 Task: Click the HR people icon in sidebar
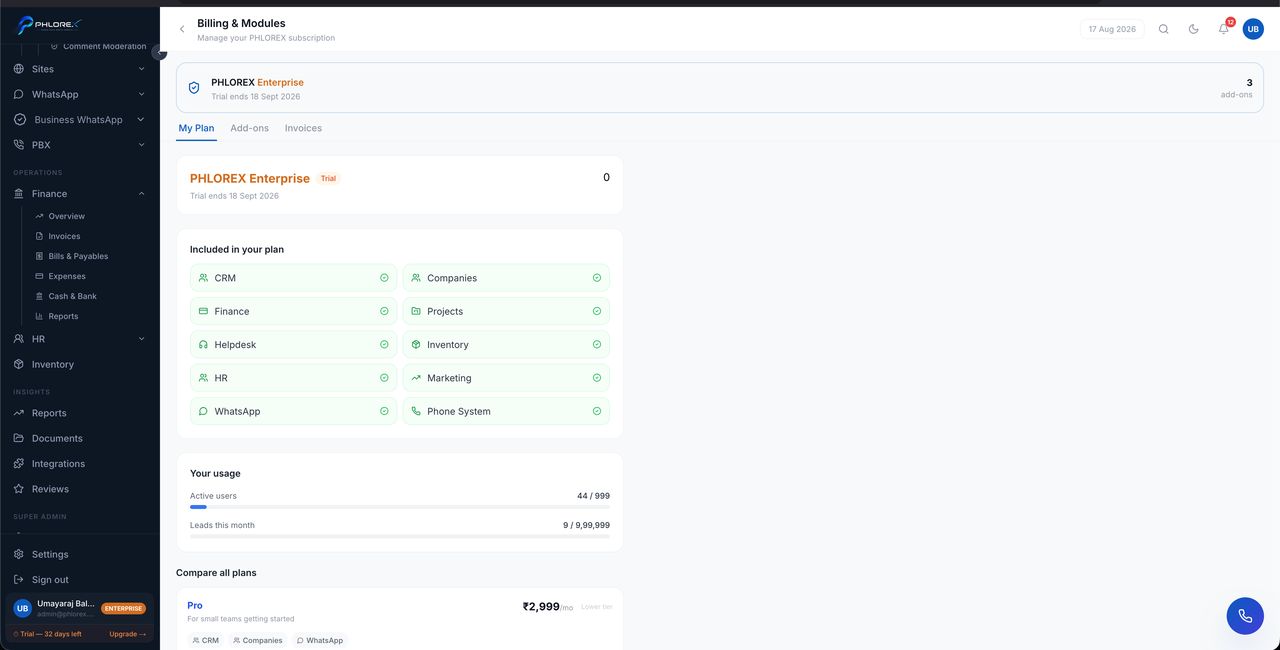point(19,339)
